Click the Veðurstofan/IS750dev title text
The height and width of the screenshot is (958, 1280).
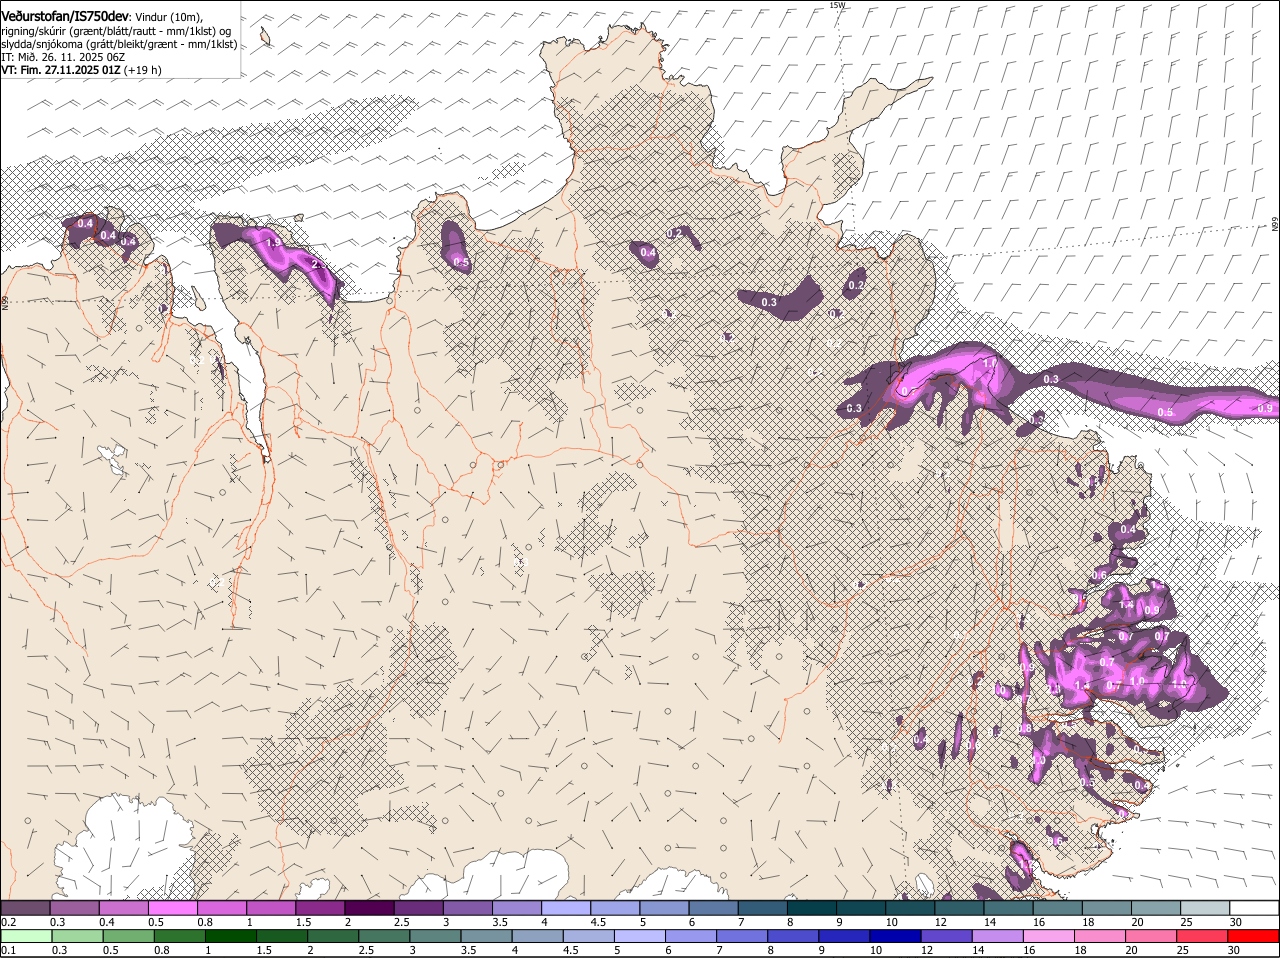pyautogui.click(x=65, y=17)
